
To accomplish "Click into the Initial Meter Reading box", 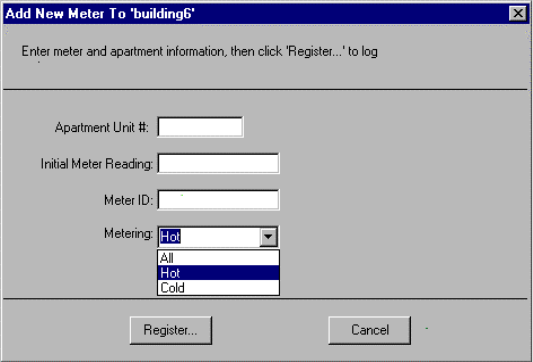I will click(x=218, y=163).
